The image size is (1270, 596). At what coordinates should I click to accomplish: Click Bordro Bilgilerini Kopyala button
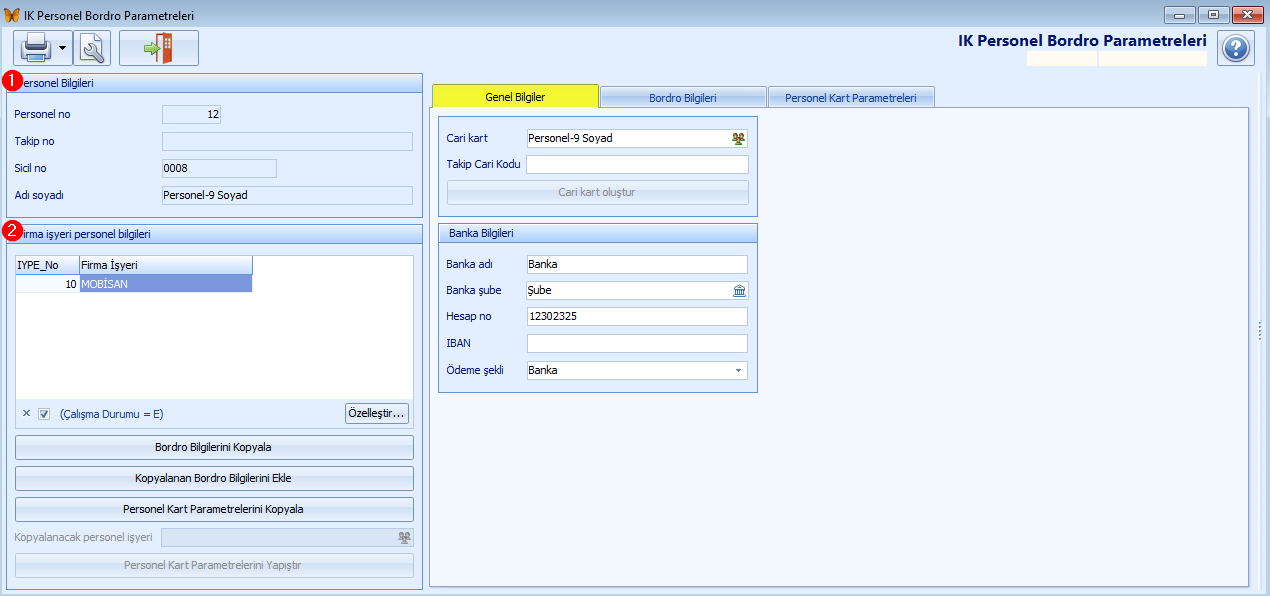point(214,447)
